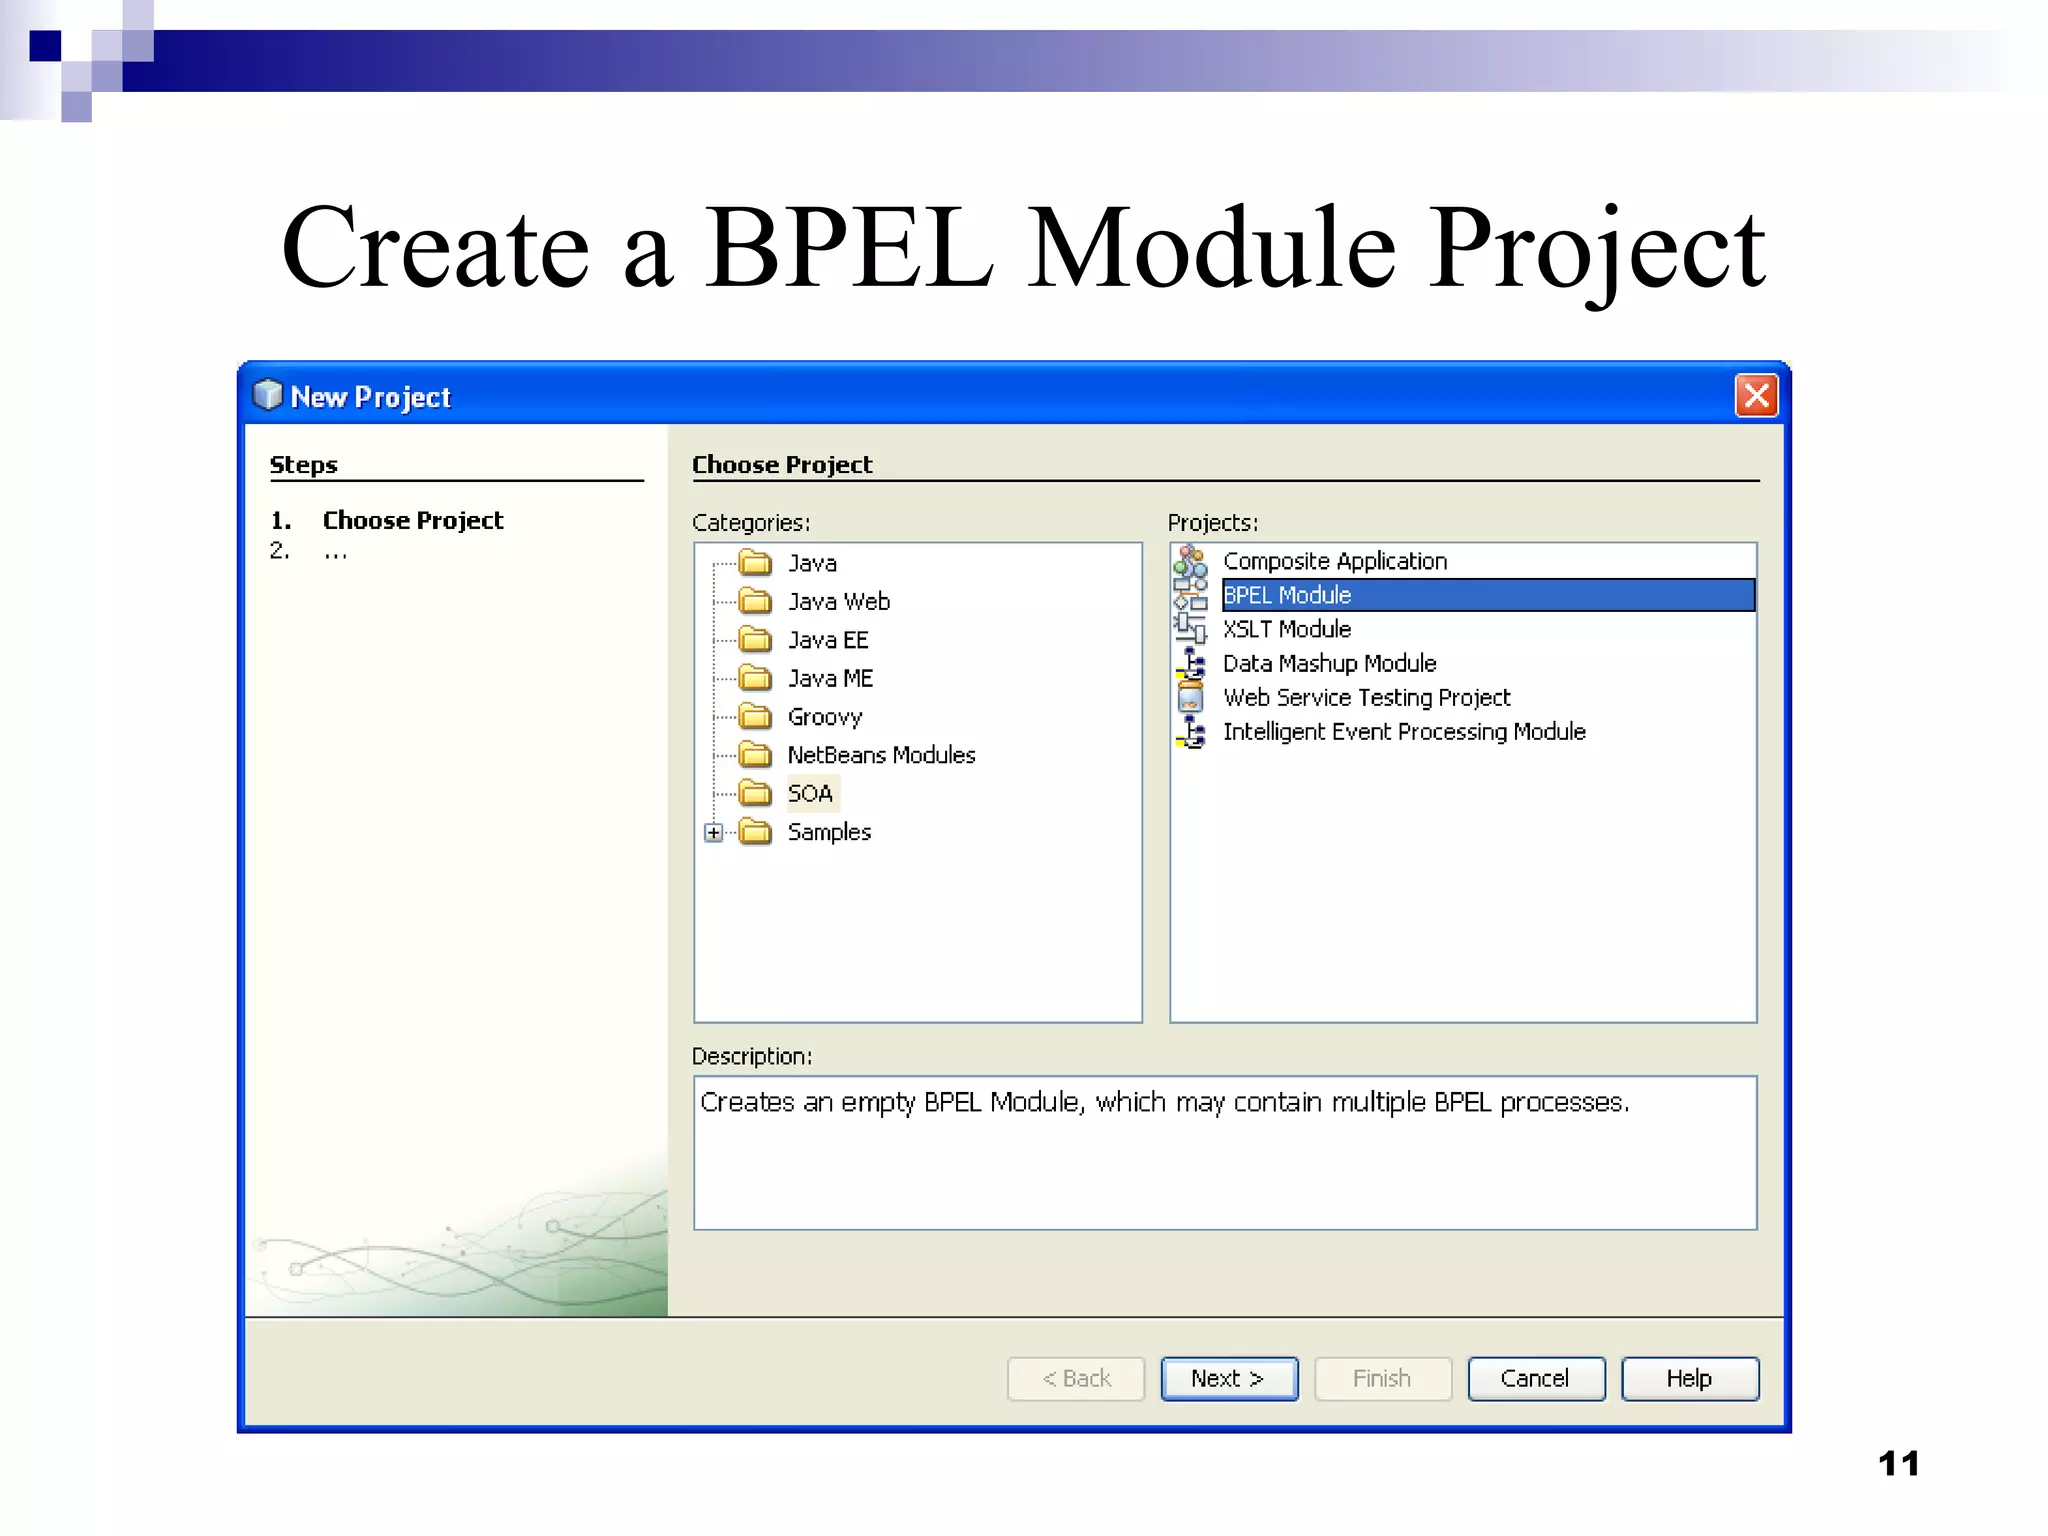
Task: Click the Description text area
Action: (x=1225, y=1153)
